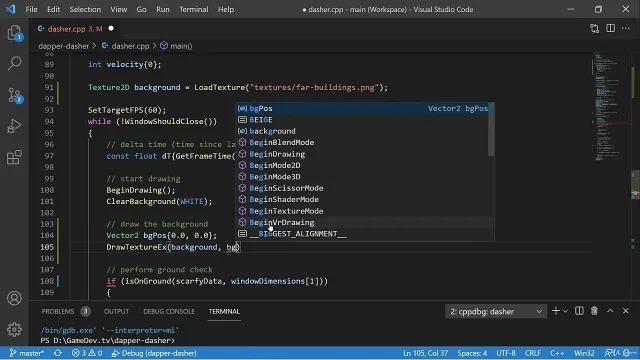
Task: Click Spaces: 4 indentation setting
Action: [472, 353]
